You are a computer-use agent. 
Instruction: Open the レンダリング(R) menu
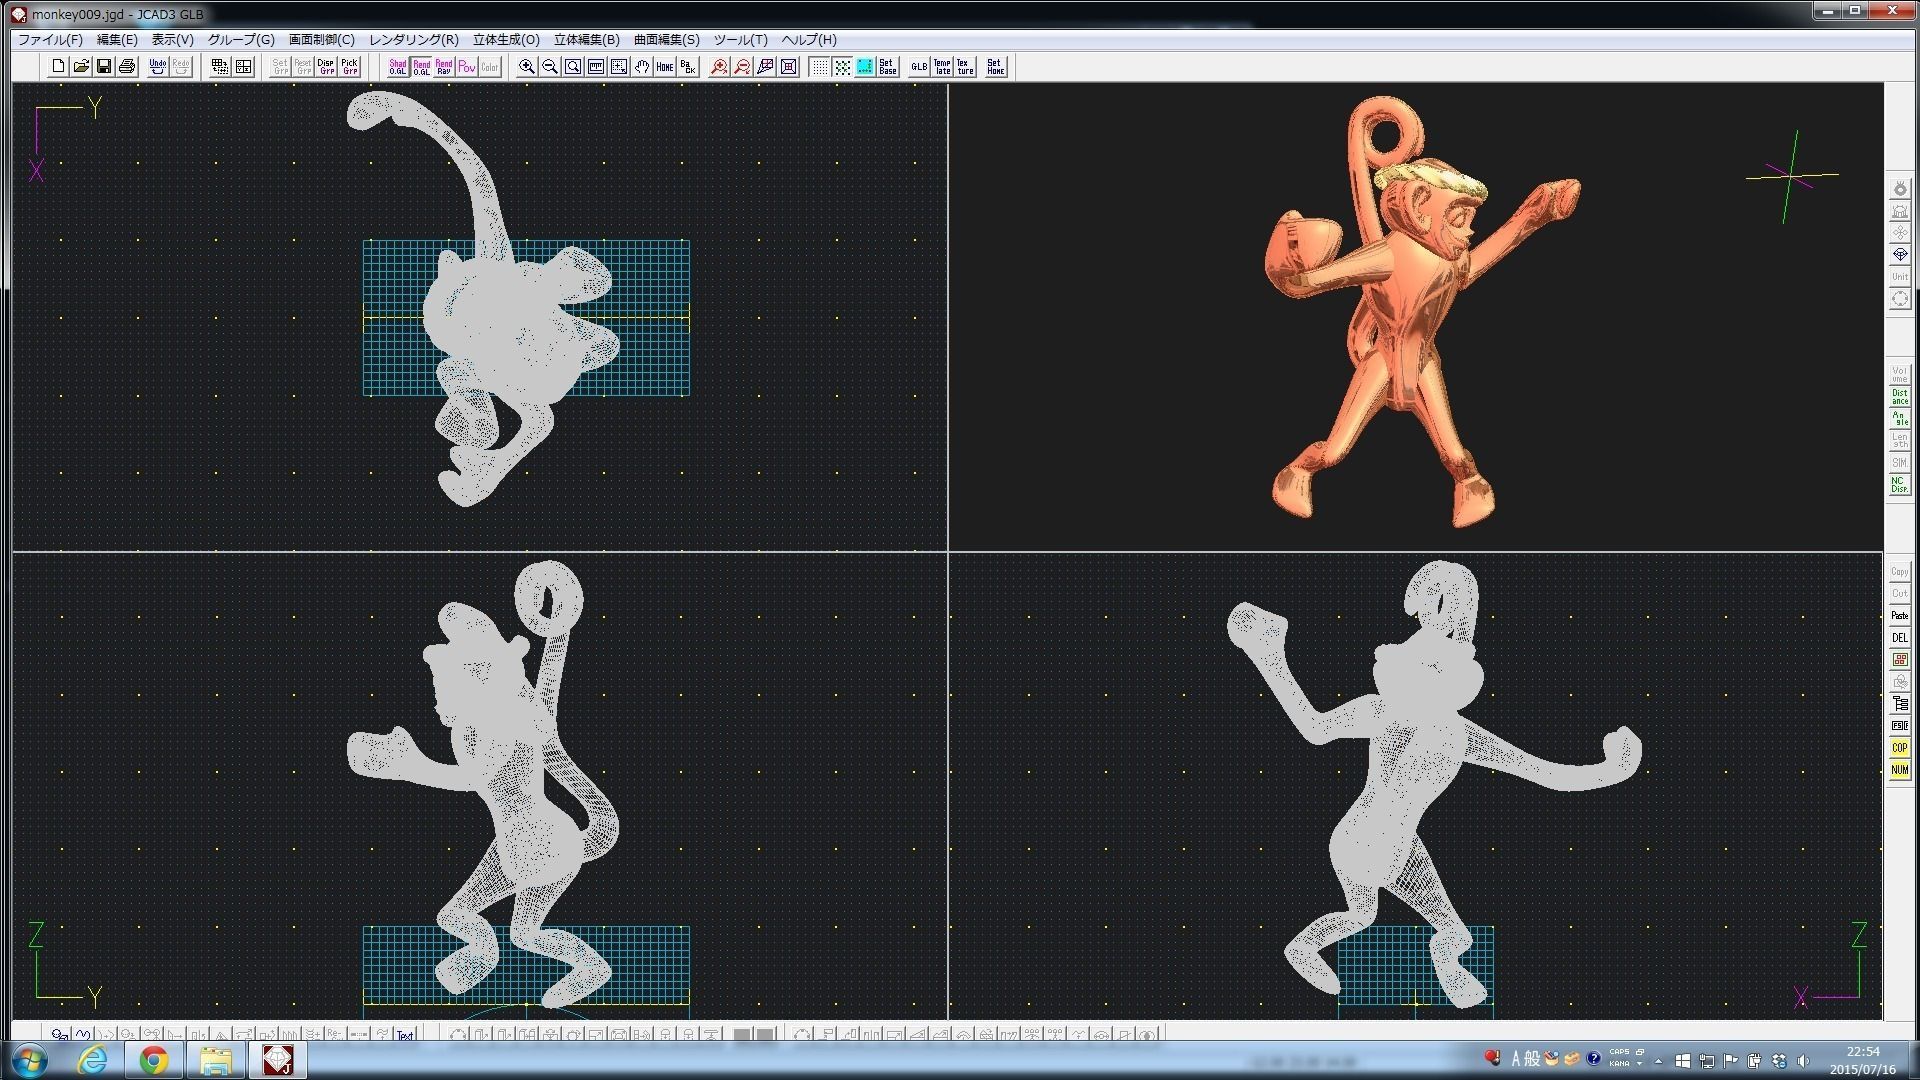pyautogui.click(x=413, y=40)
